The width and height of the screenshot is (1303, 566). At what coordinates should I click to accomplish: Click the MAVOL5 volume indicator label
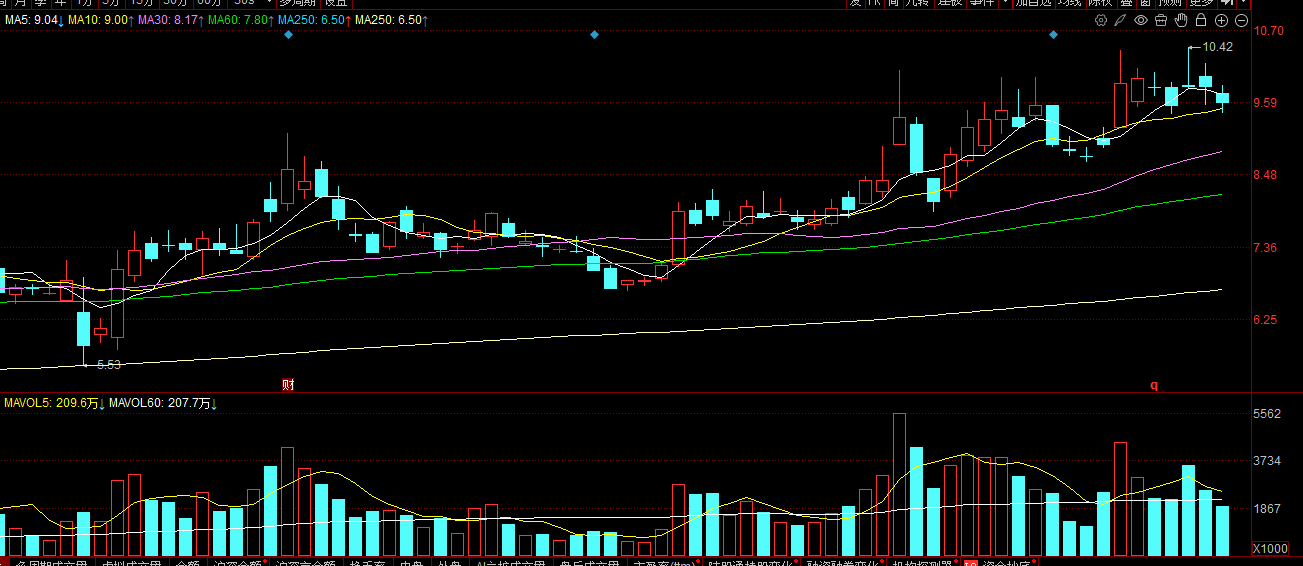click(53, 403)
